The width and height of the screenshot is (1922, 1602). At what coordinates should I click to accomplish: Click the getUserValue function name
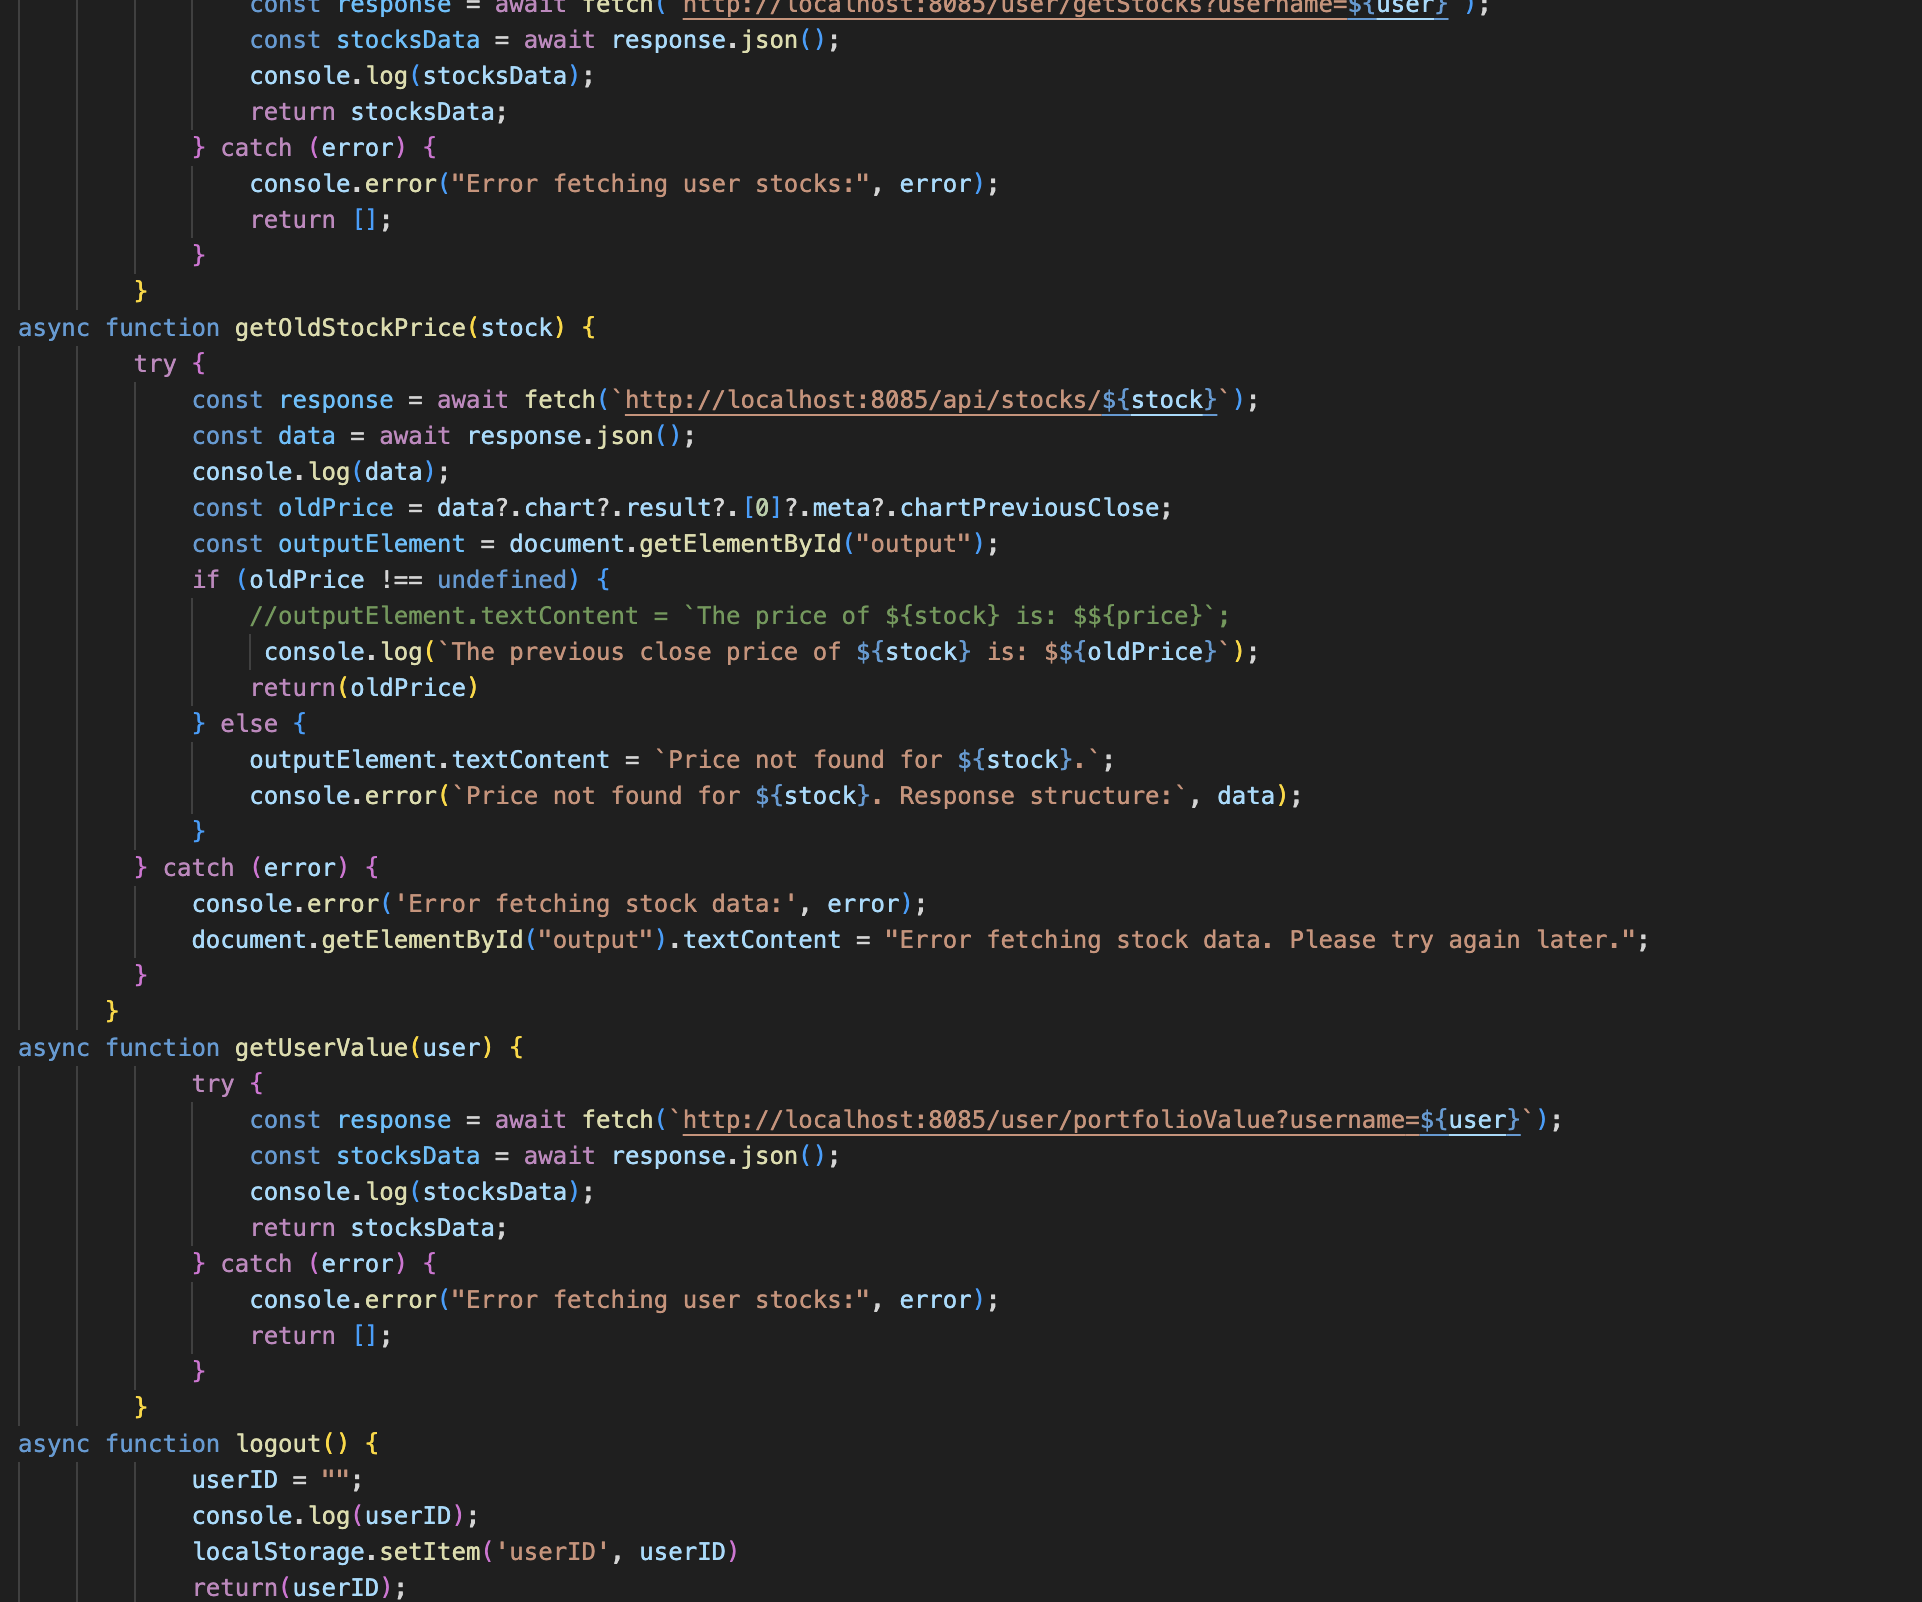click(321, 1048)
